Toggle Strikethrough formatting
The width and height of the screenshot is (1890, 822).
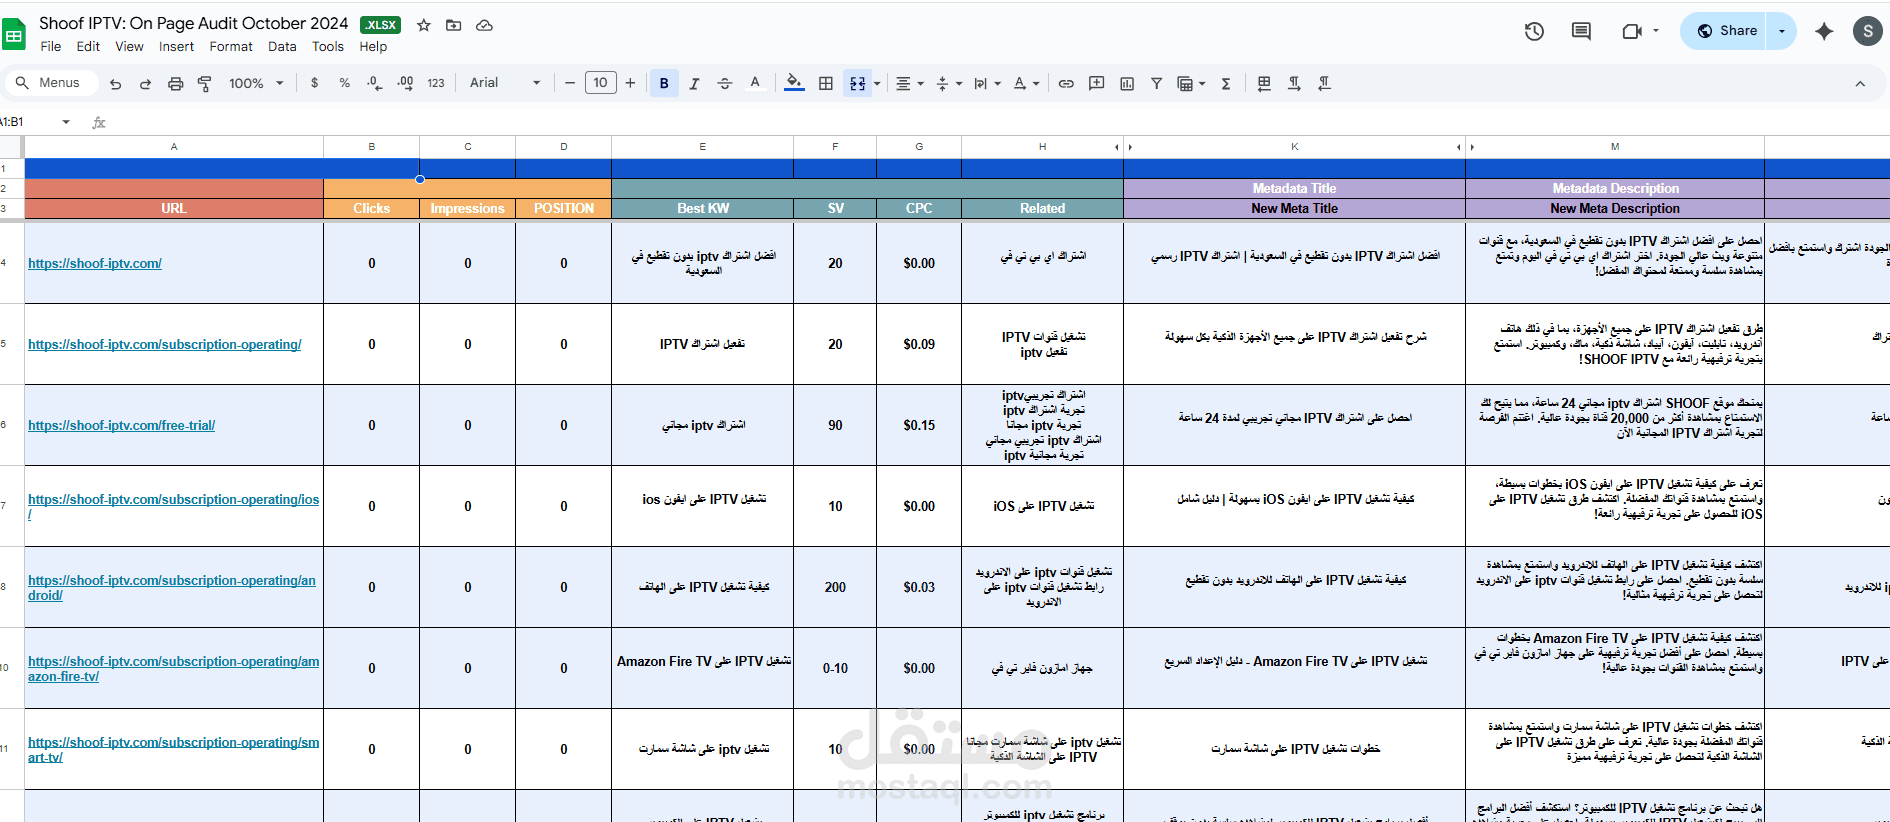point(725,83)
